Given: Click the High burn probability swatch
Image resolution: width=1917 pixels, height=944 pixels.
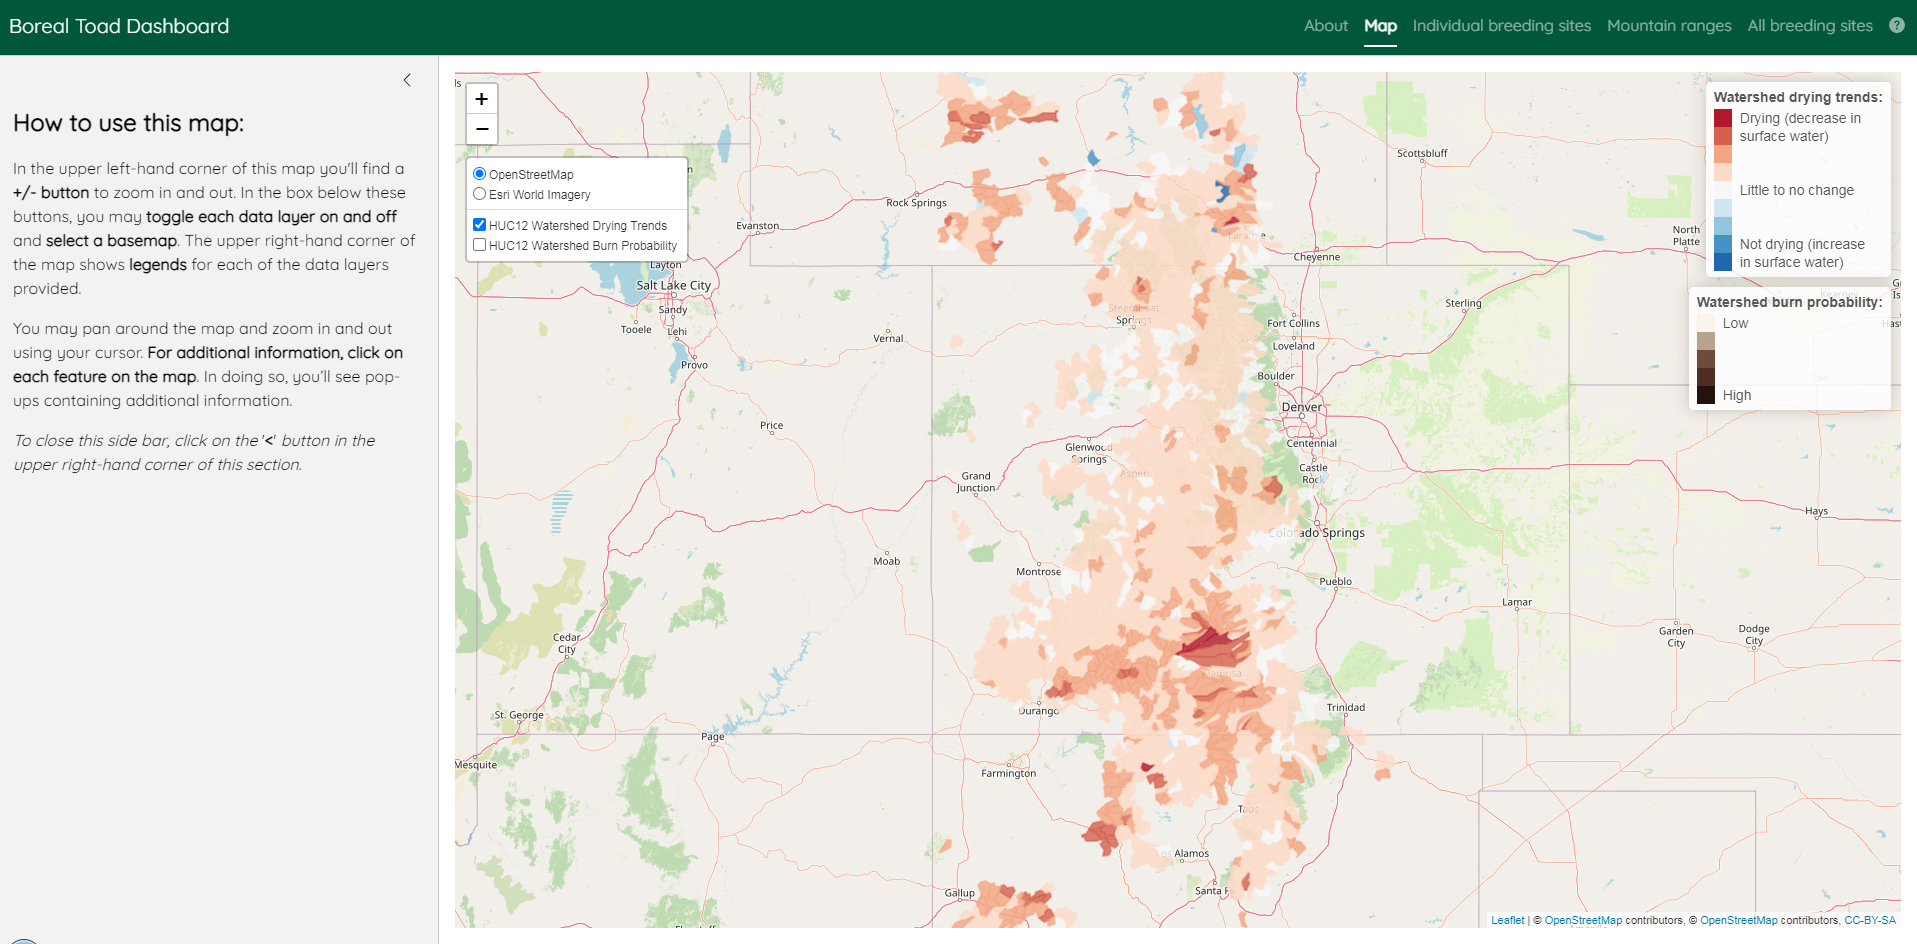Looking at the screenshot, I should point(1705,395).
